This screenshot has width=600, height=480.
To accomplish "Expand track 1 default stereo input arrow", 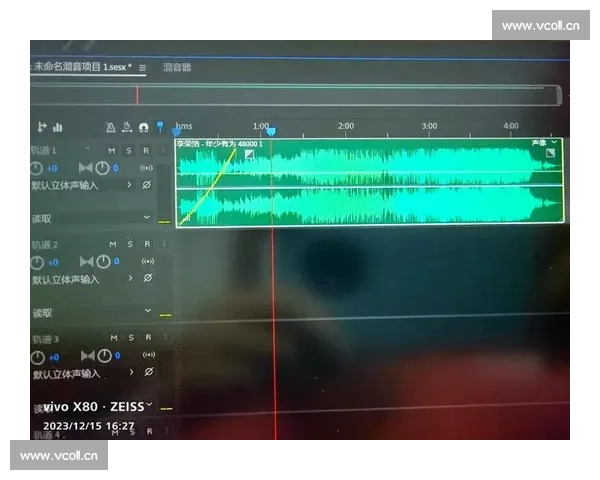I will point(130,185).
